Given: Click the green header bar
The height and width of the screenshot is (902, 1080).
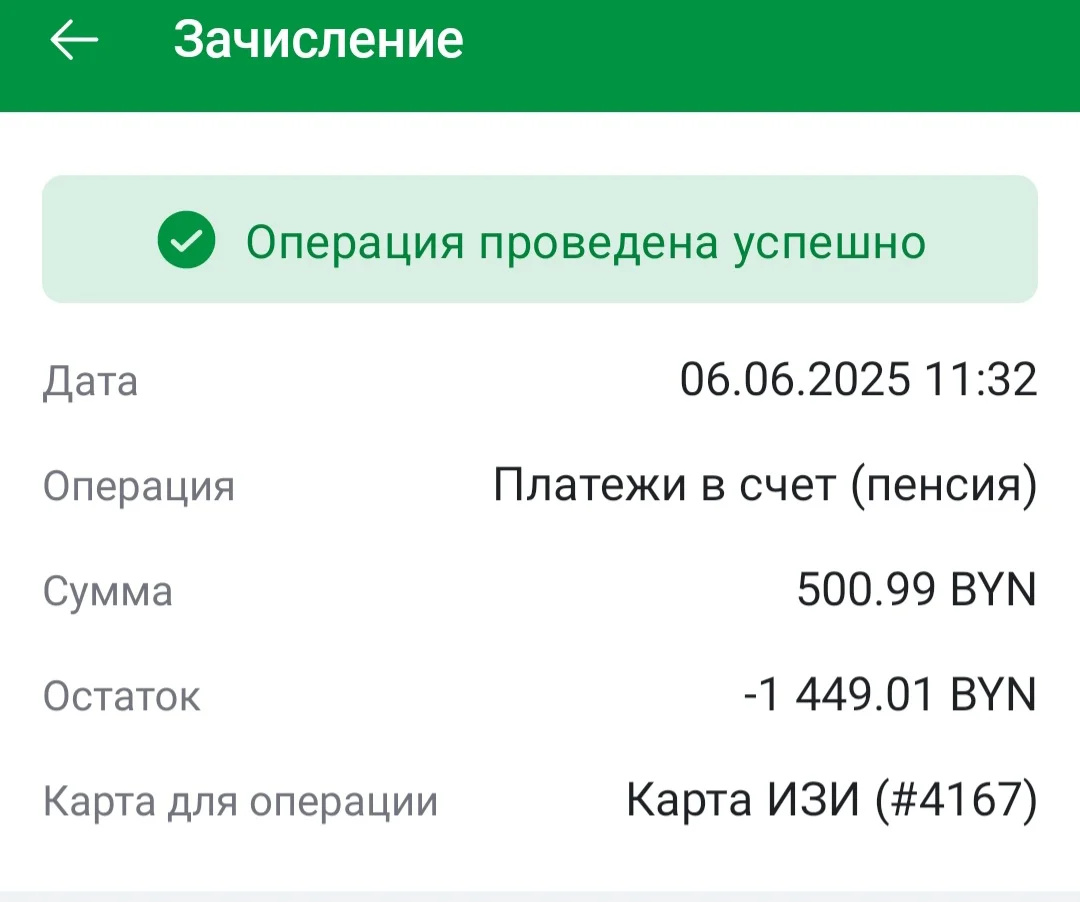Looking at the screenshot, I should [540, 56].
